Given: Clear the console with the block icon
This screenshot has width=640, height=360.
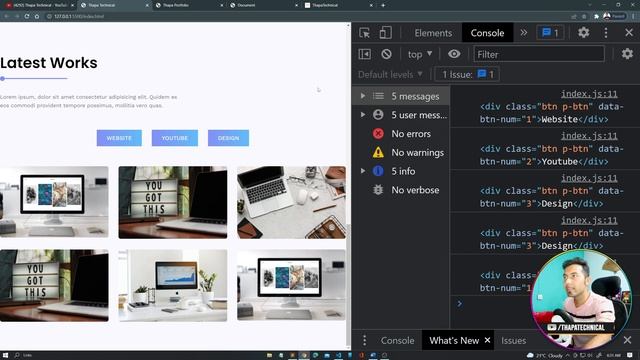Looking at the screenshot, I should (x=386, y=54).
